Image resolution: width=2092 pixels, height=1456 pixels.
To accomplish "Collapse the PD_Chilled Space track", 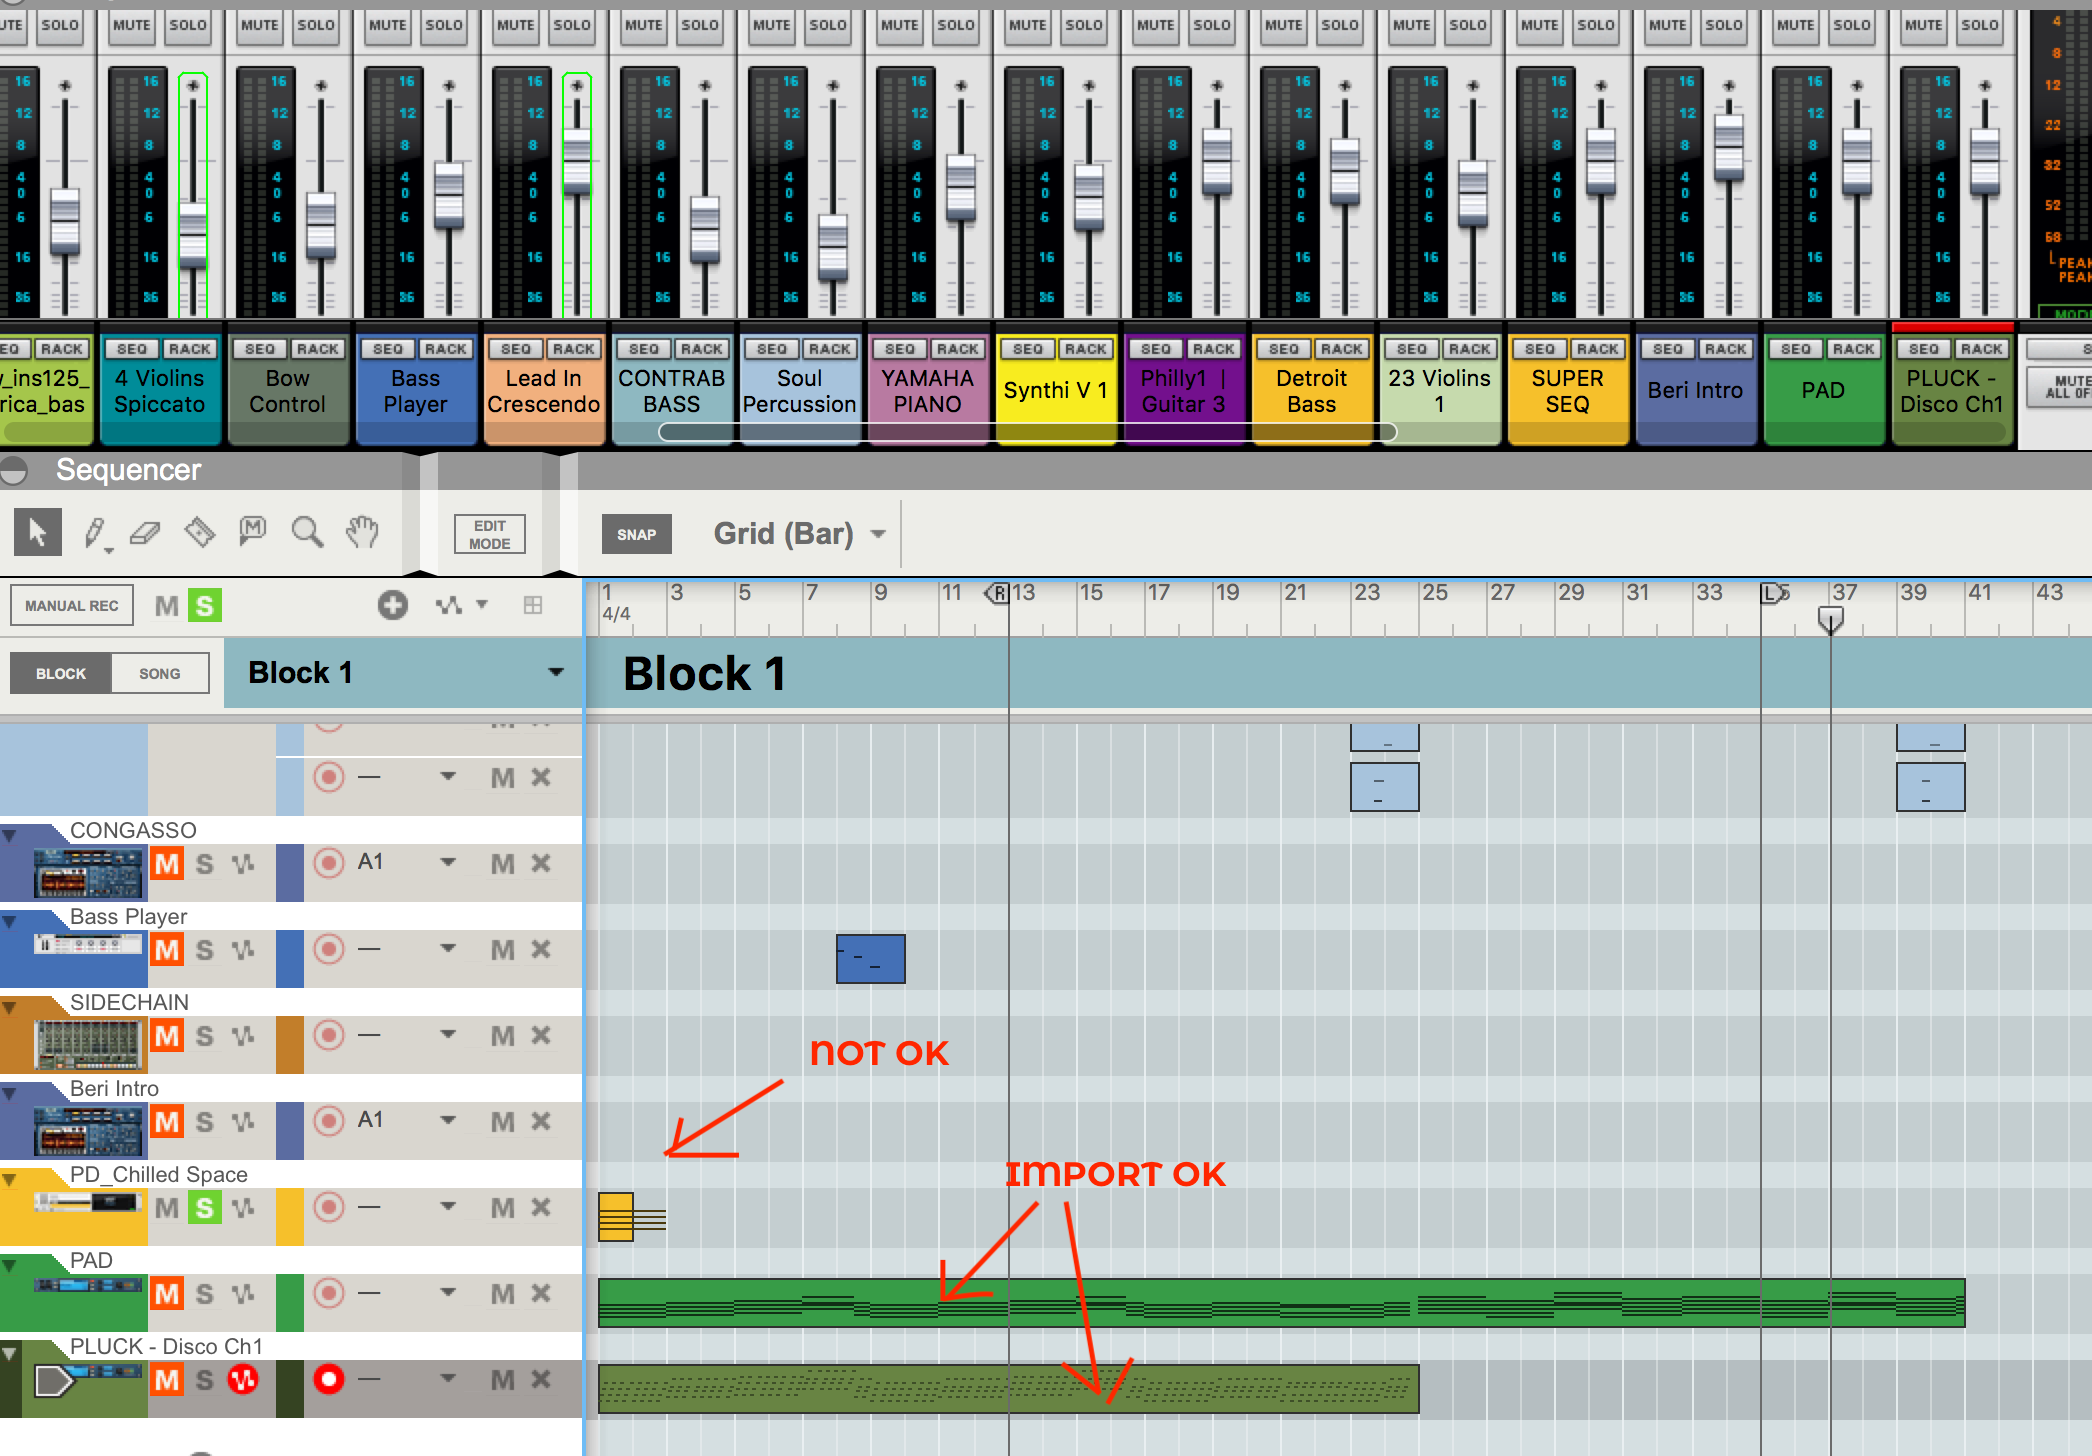I will (9, 1179).
